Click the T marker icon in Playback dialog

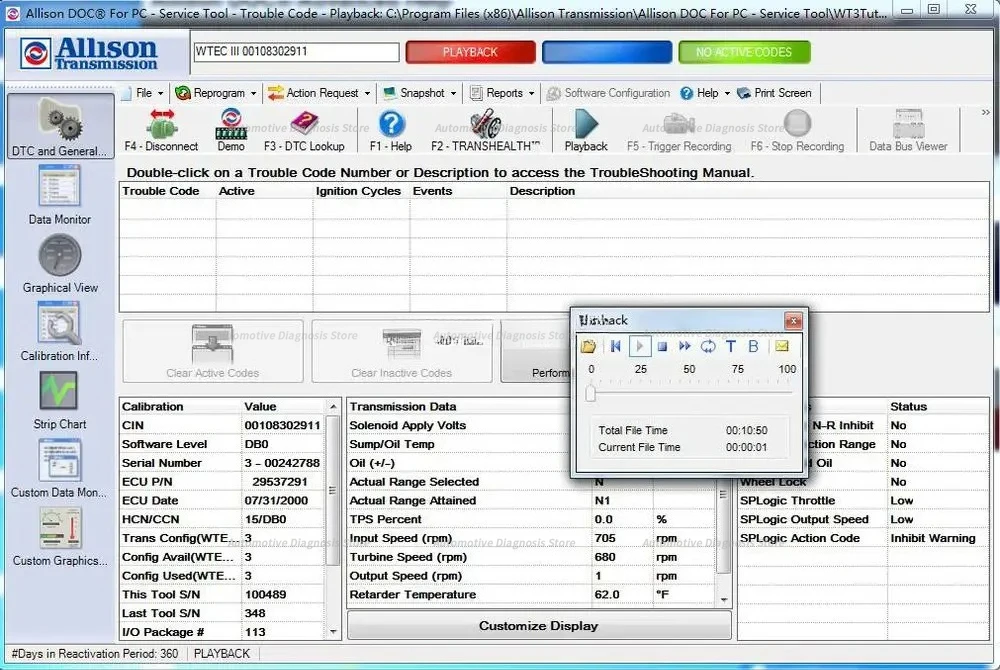pyautogui.click(x=731, y=346)
